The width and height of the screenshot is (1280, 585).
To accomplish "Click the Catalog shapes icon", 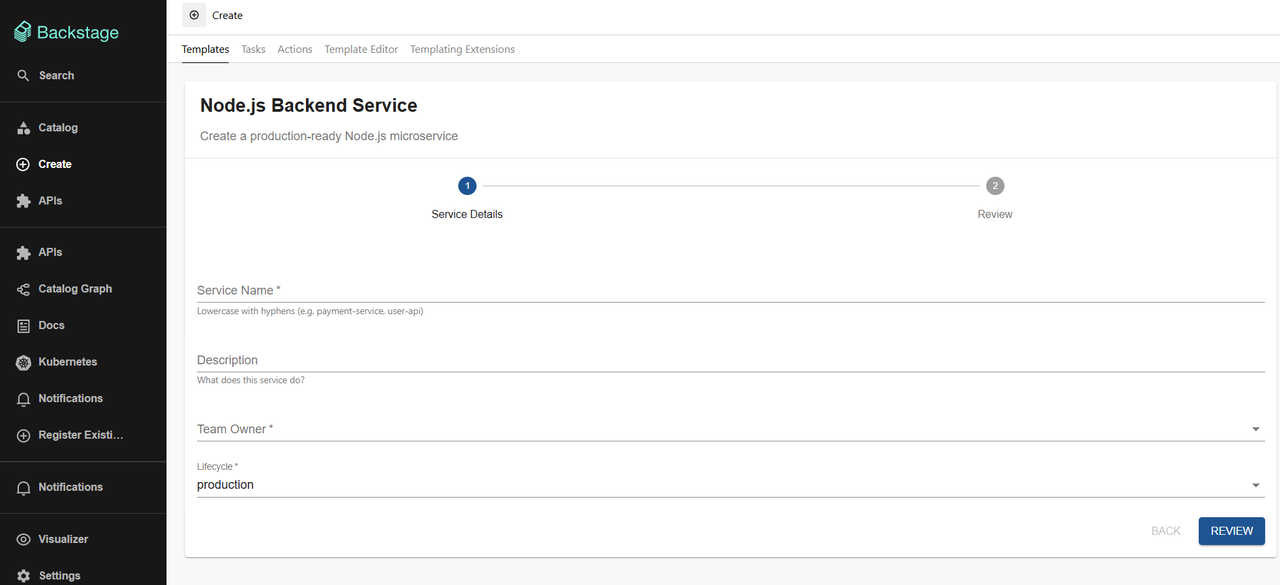I will point(23,128).
